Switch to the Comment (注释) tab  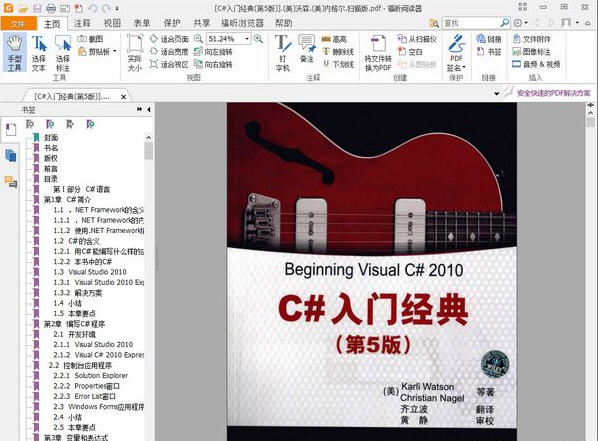pyautogui.click(x=82, y=23)
